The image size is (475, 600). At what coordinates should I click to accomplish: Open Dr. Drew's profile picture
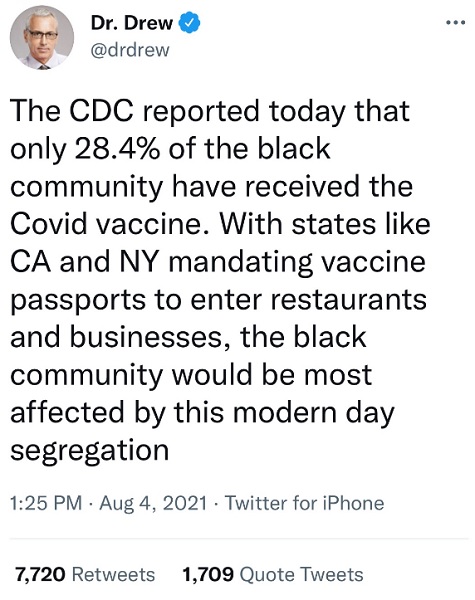[x=42, y=38]
